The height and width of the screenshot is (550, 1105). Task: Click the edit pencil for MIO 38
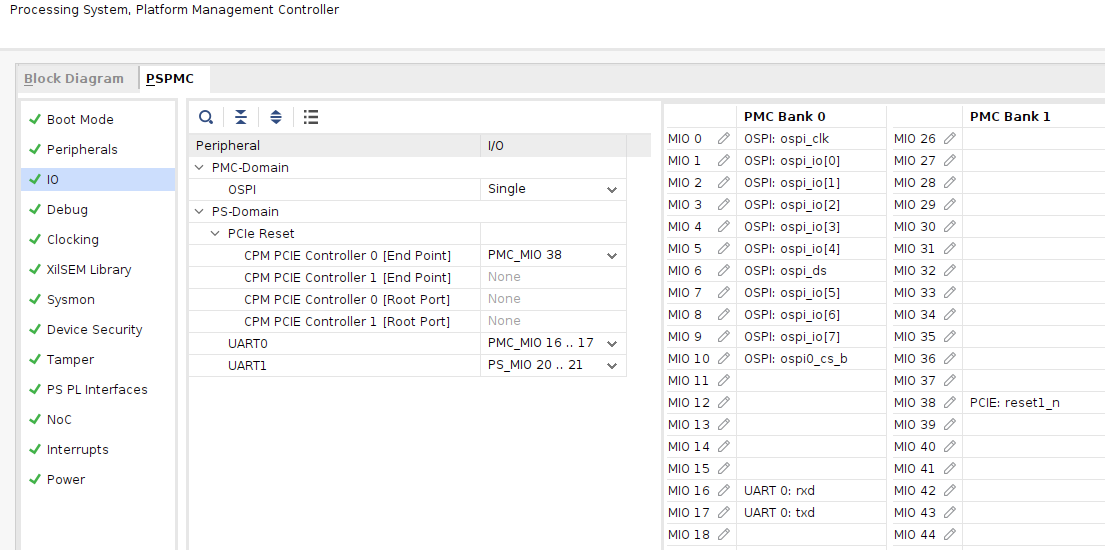949,403
